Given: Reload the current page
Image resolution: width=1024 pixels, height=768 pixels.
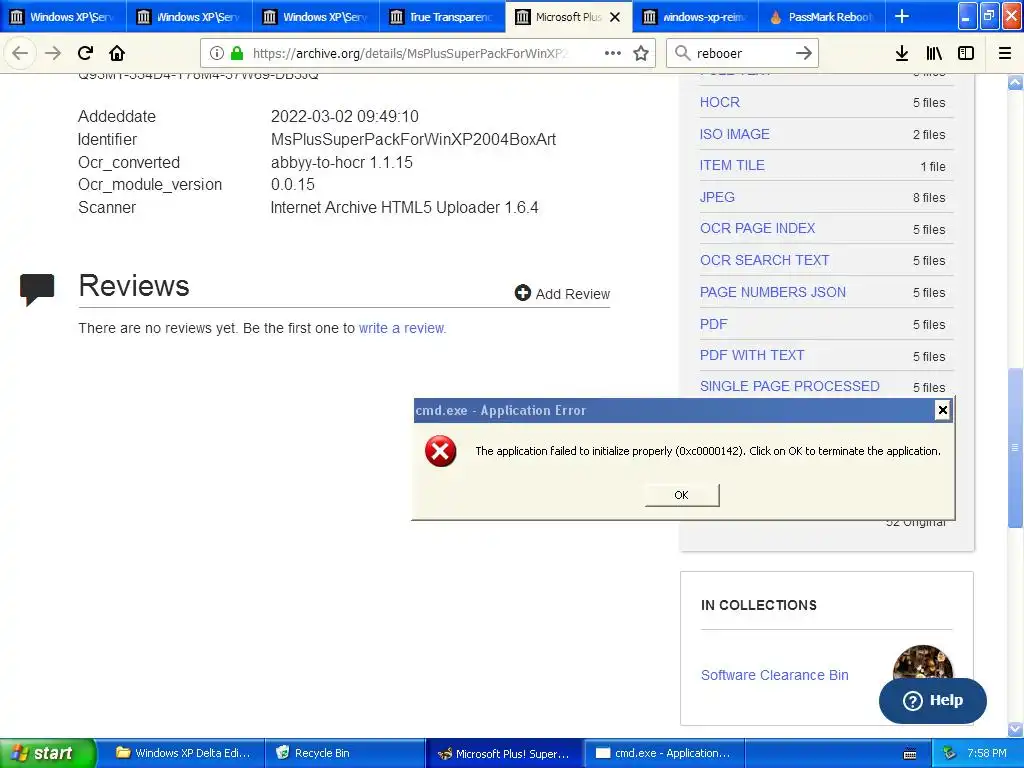Looking at the screenshot, I should 85,53.
